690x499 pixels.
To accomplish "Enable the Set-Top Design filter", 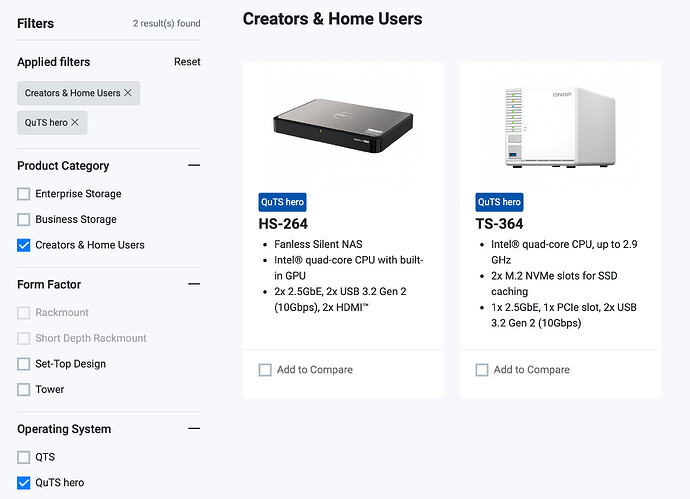I will coord(24,364).
